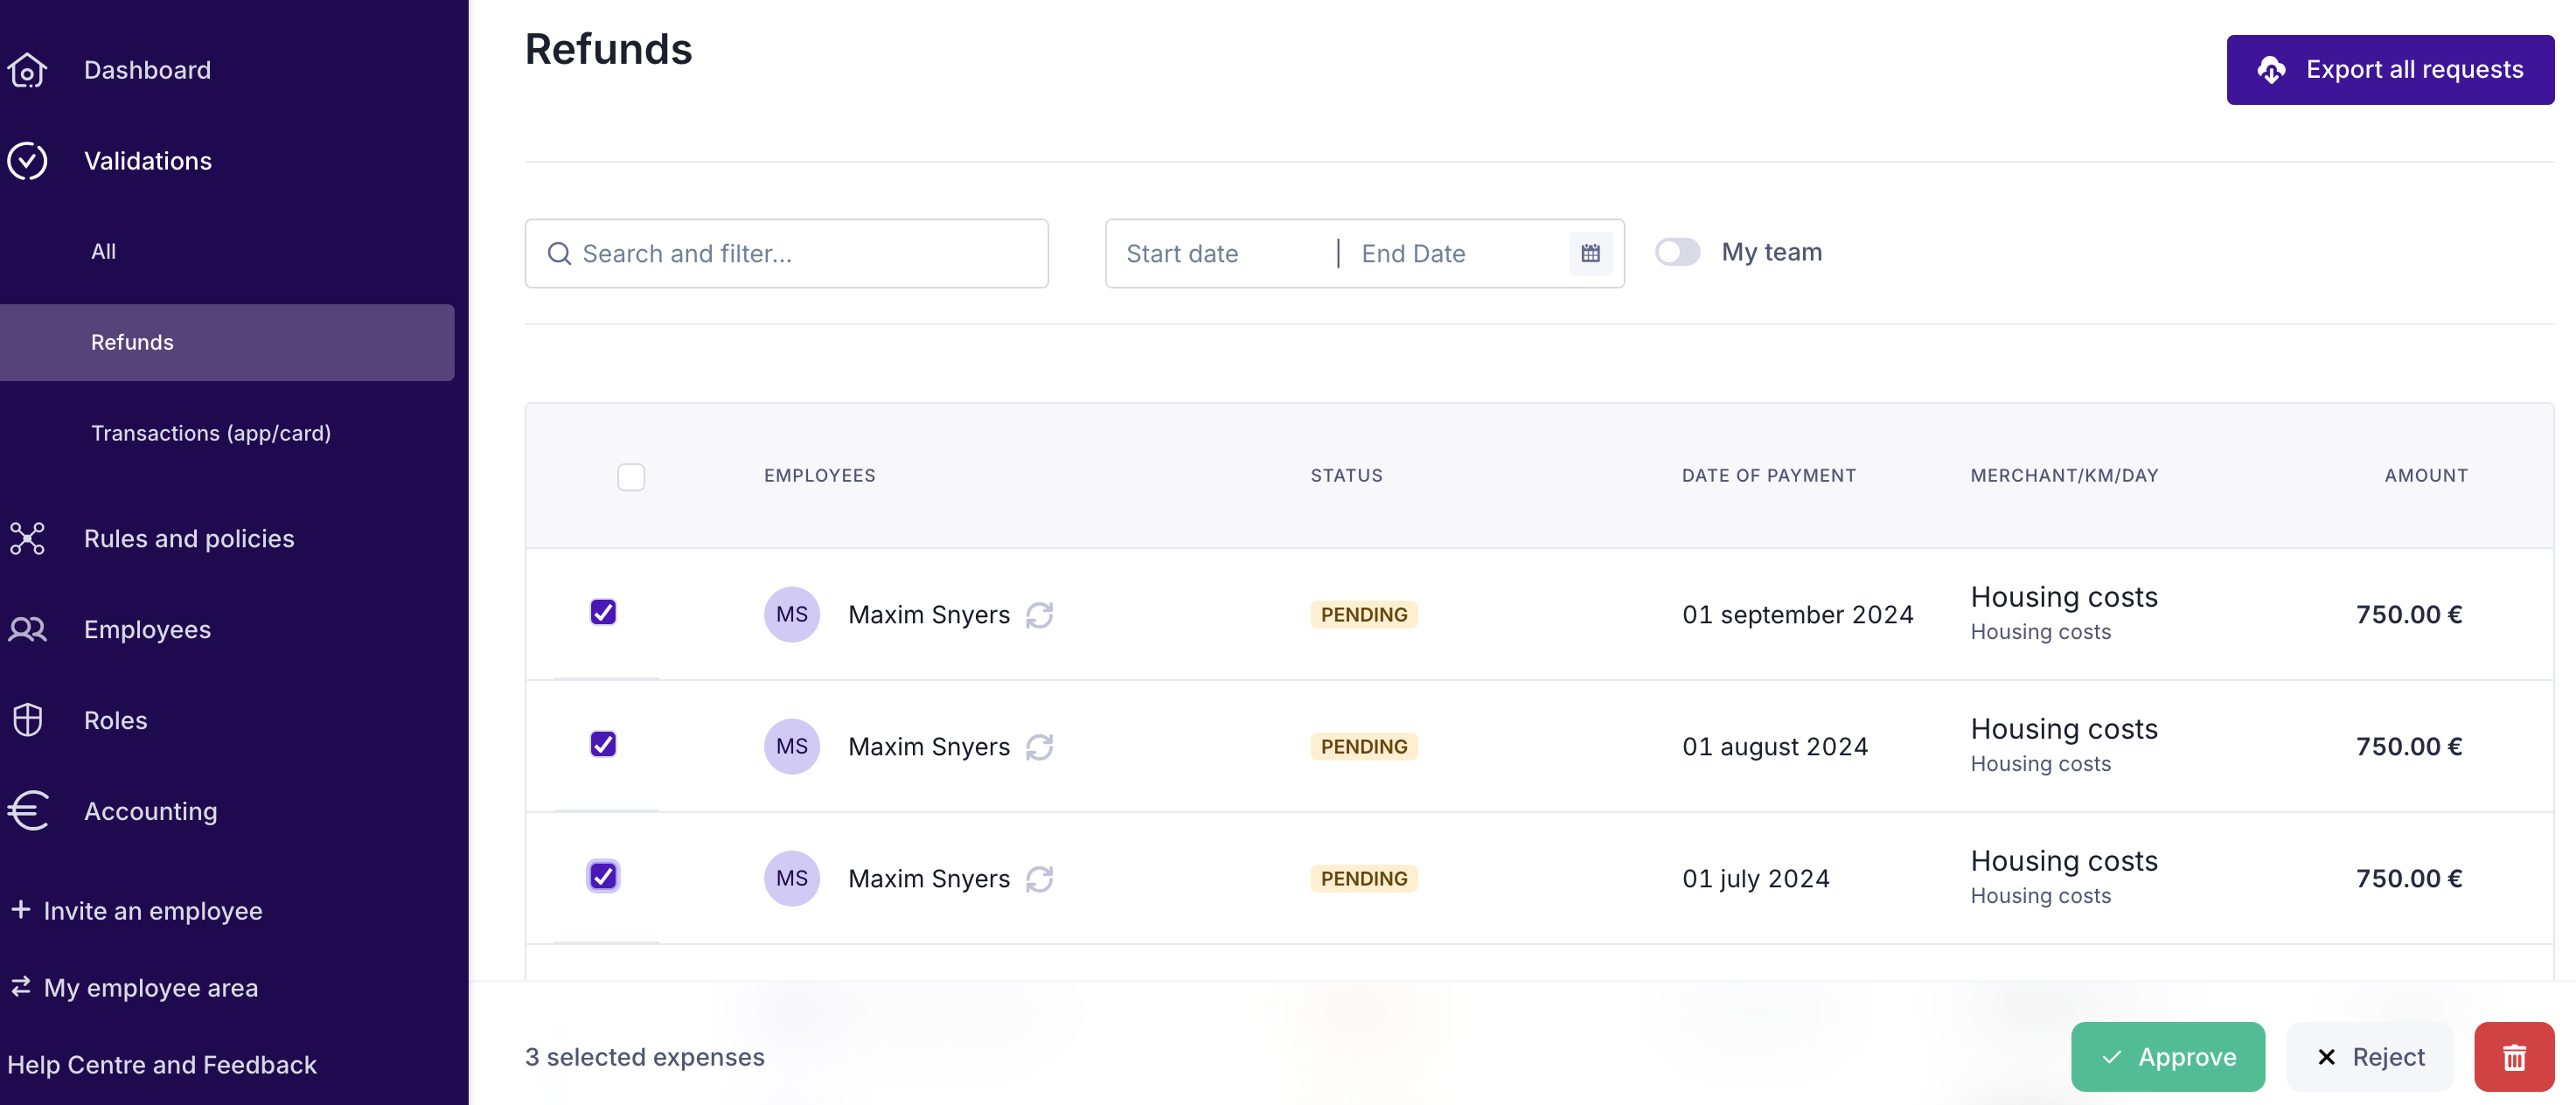Open Transactions (app/card) submenu item
Viewport: 2576px width, 1105px height.
click(210, 433)
